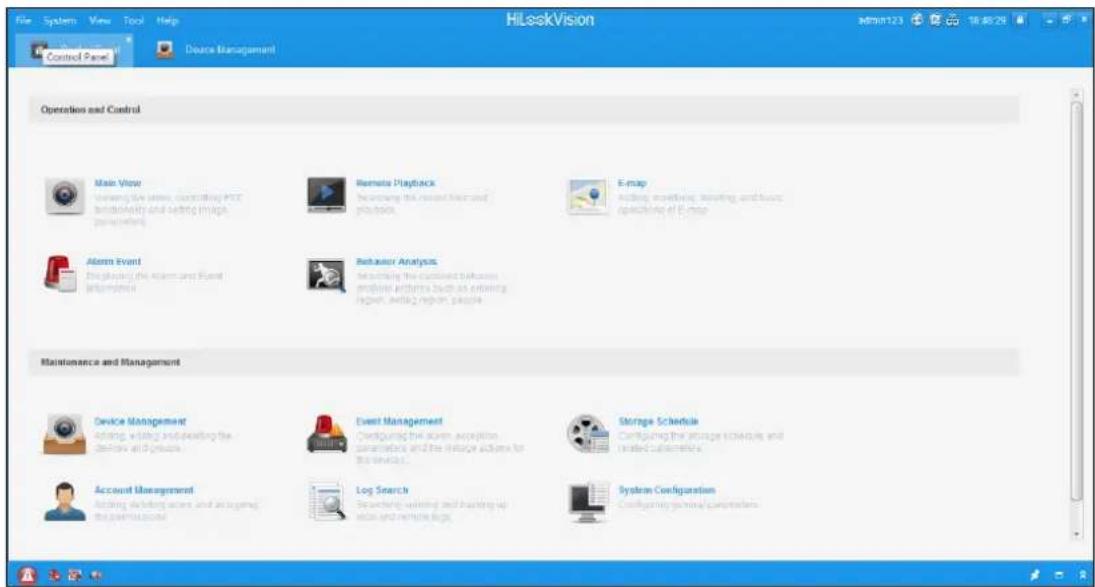Screen dimensions: 1095x587
Task: Open the System Configuration computer icon
Action: (587, 502)
